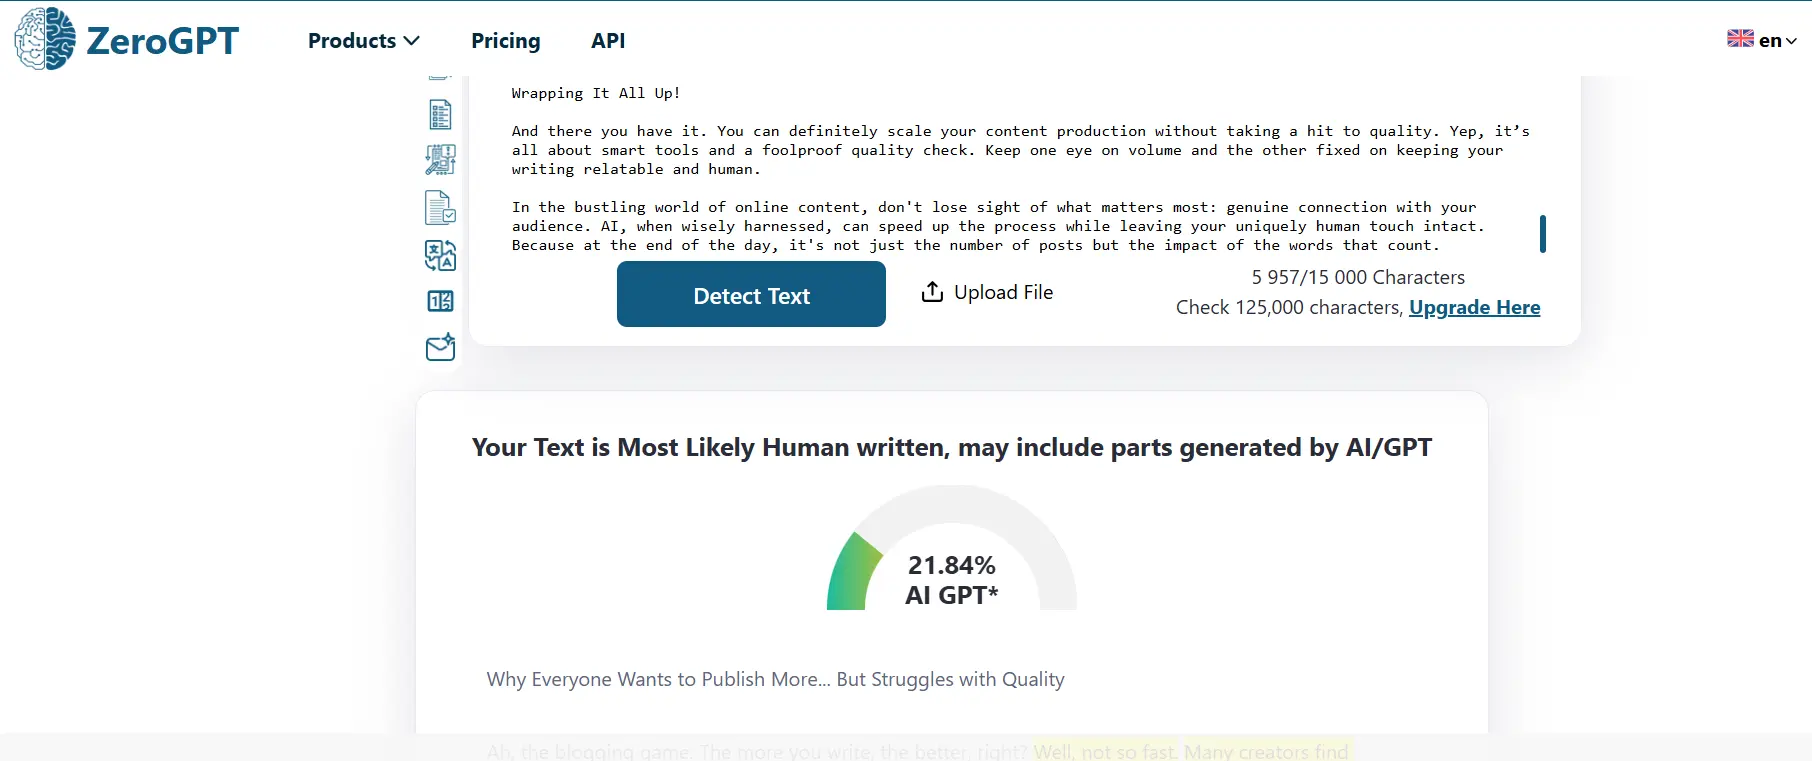Viewport: 1812px width, 761px height.
Task: Click the AI GPT percentage gauge
Action: point(951,548)
